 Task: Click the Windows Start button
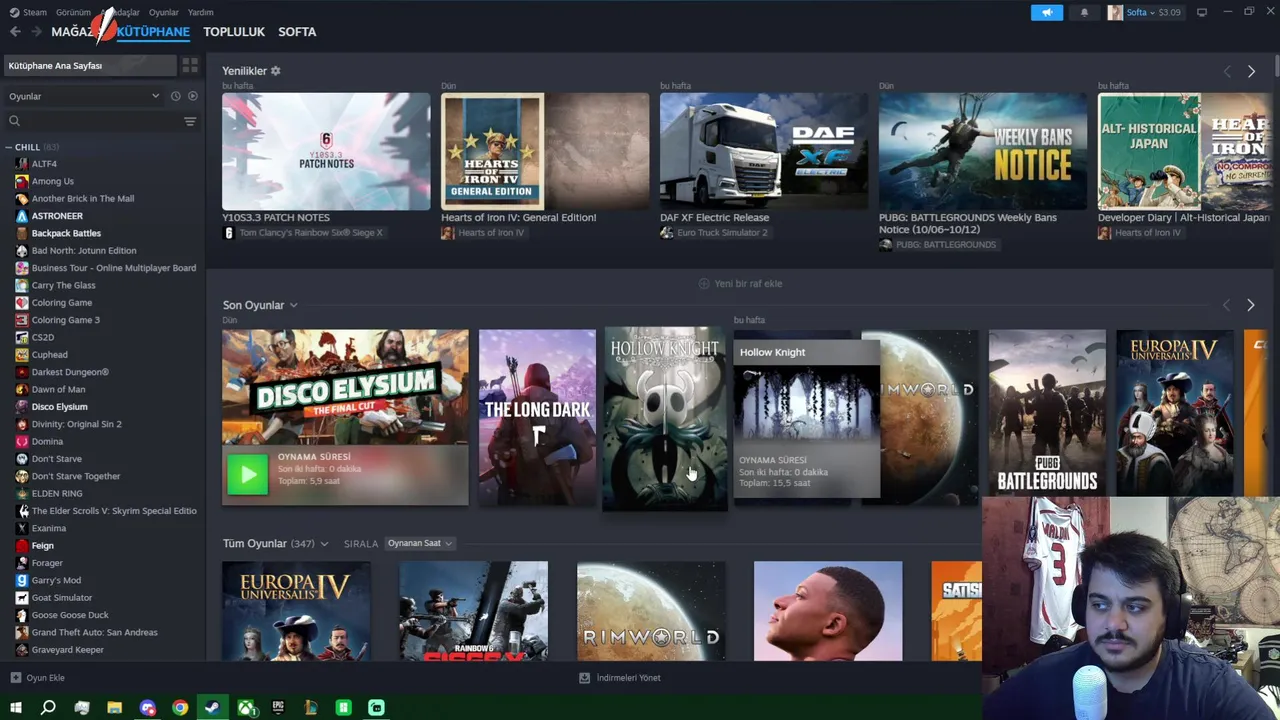[x=16, y=707]
